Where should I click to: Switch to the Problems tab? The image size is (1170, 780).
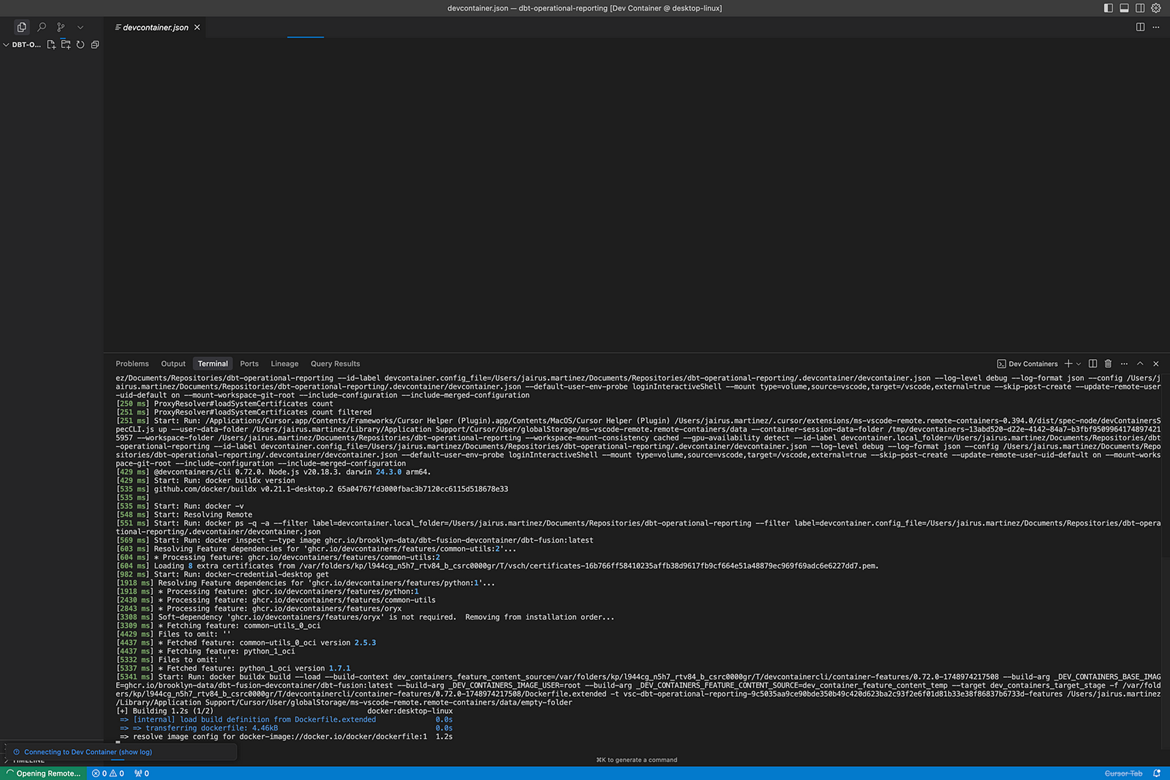tap(131, 363)
